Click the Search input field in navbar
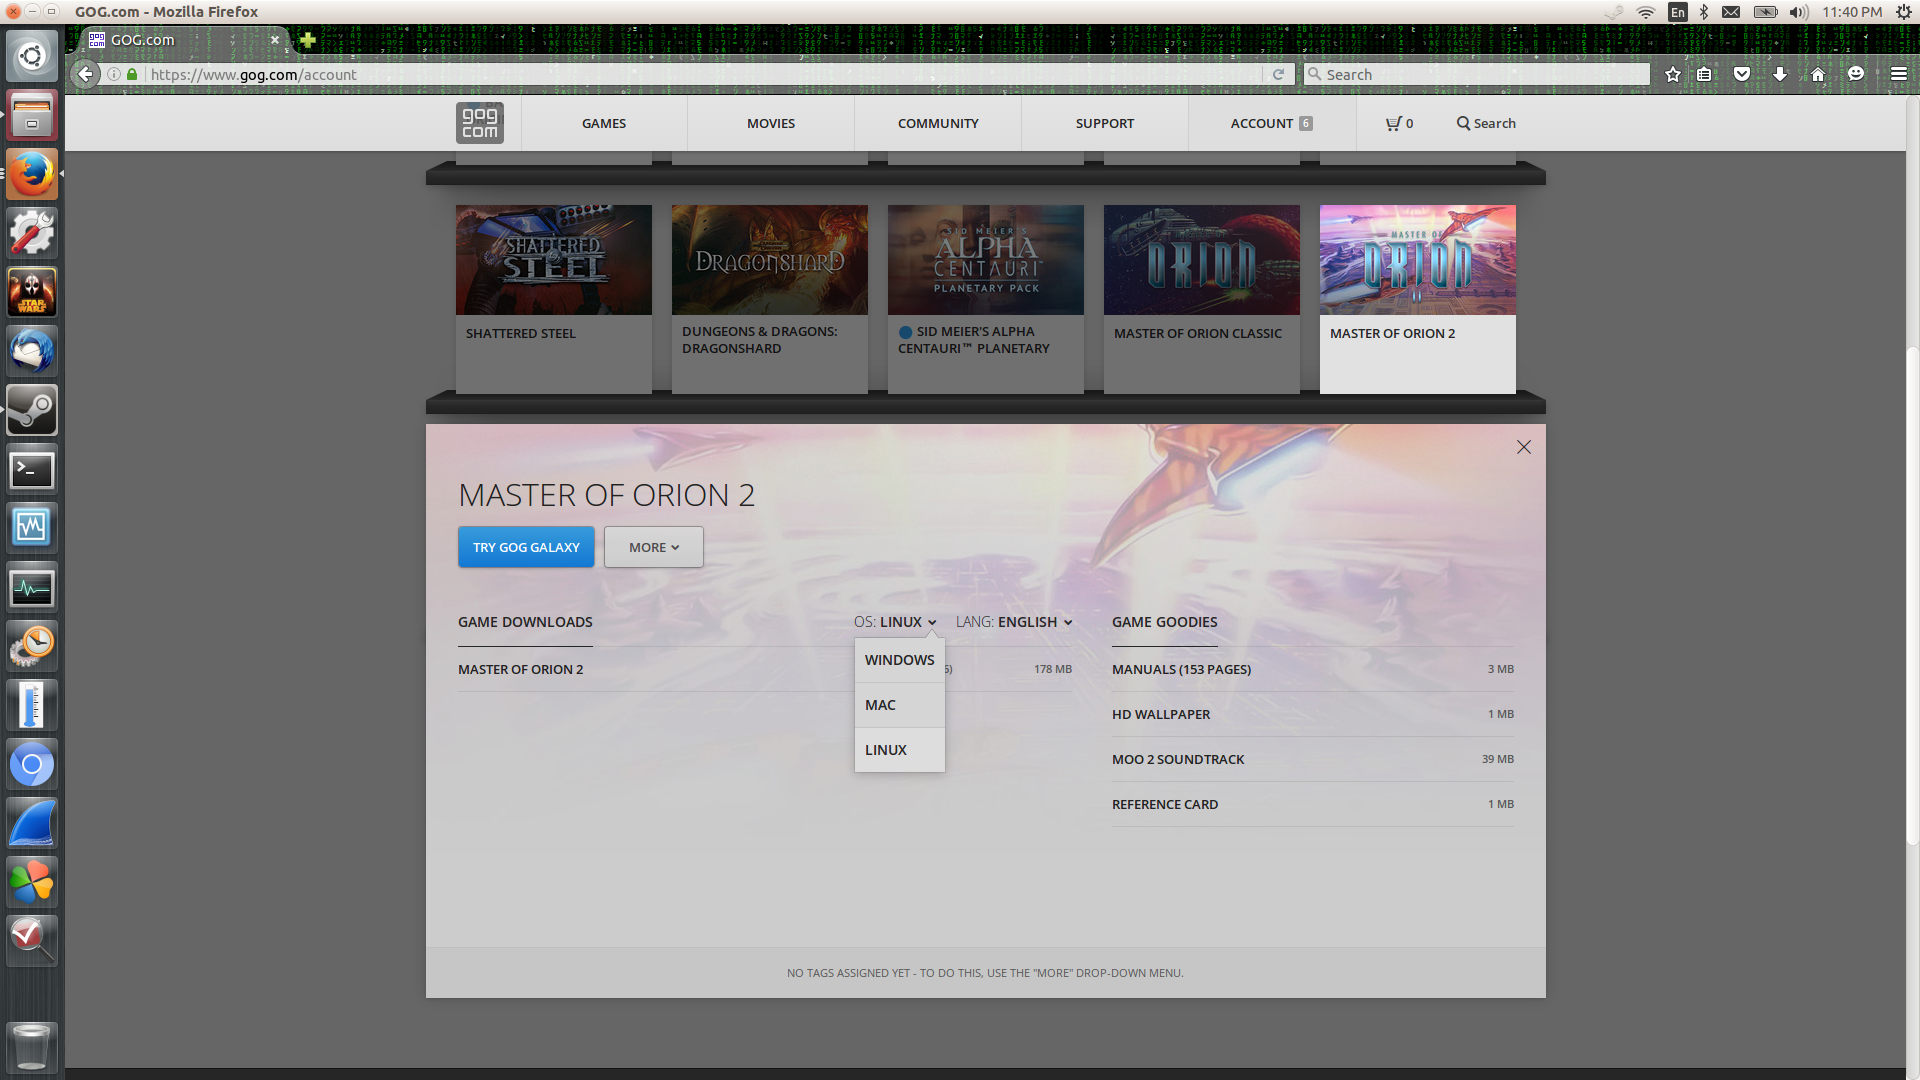This screenshot has width=1920, height=1080. click(x=1487, y=123)
